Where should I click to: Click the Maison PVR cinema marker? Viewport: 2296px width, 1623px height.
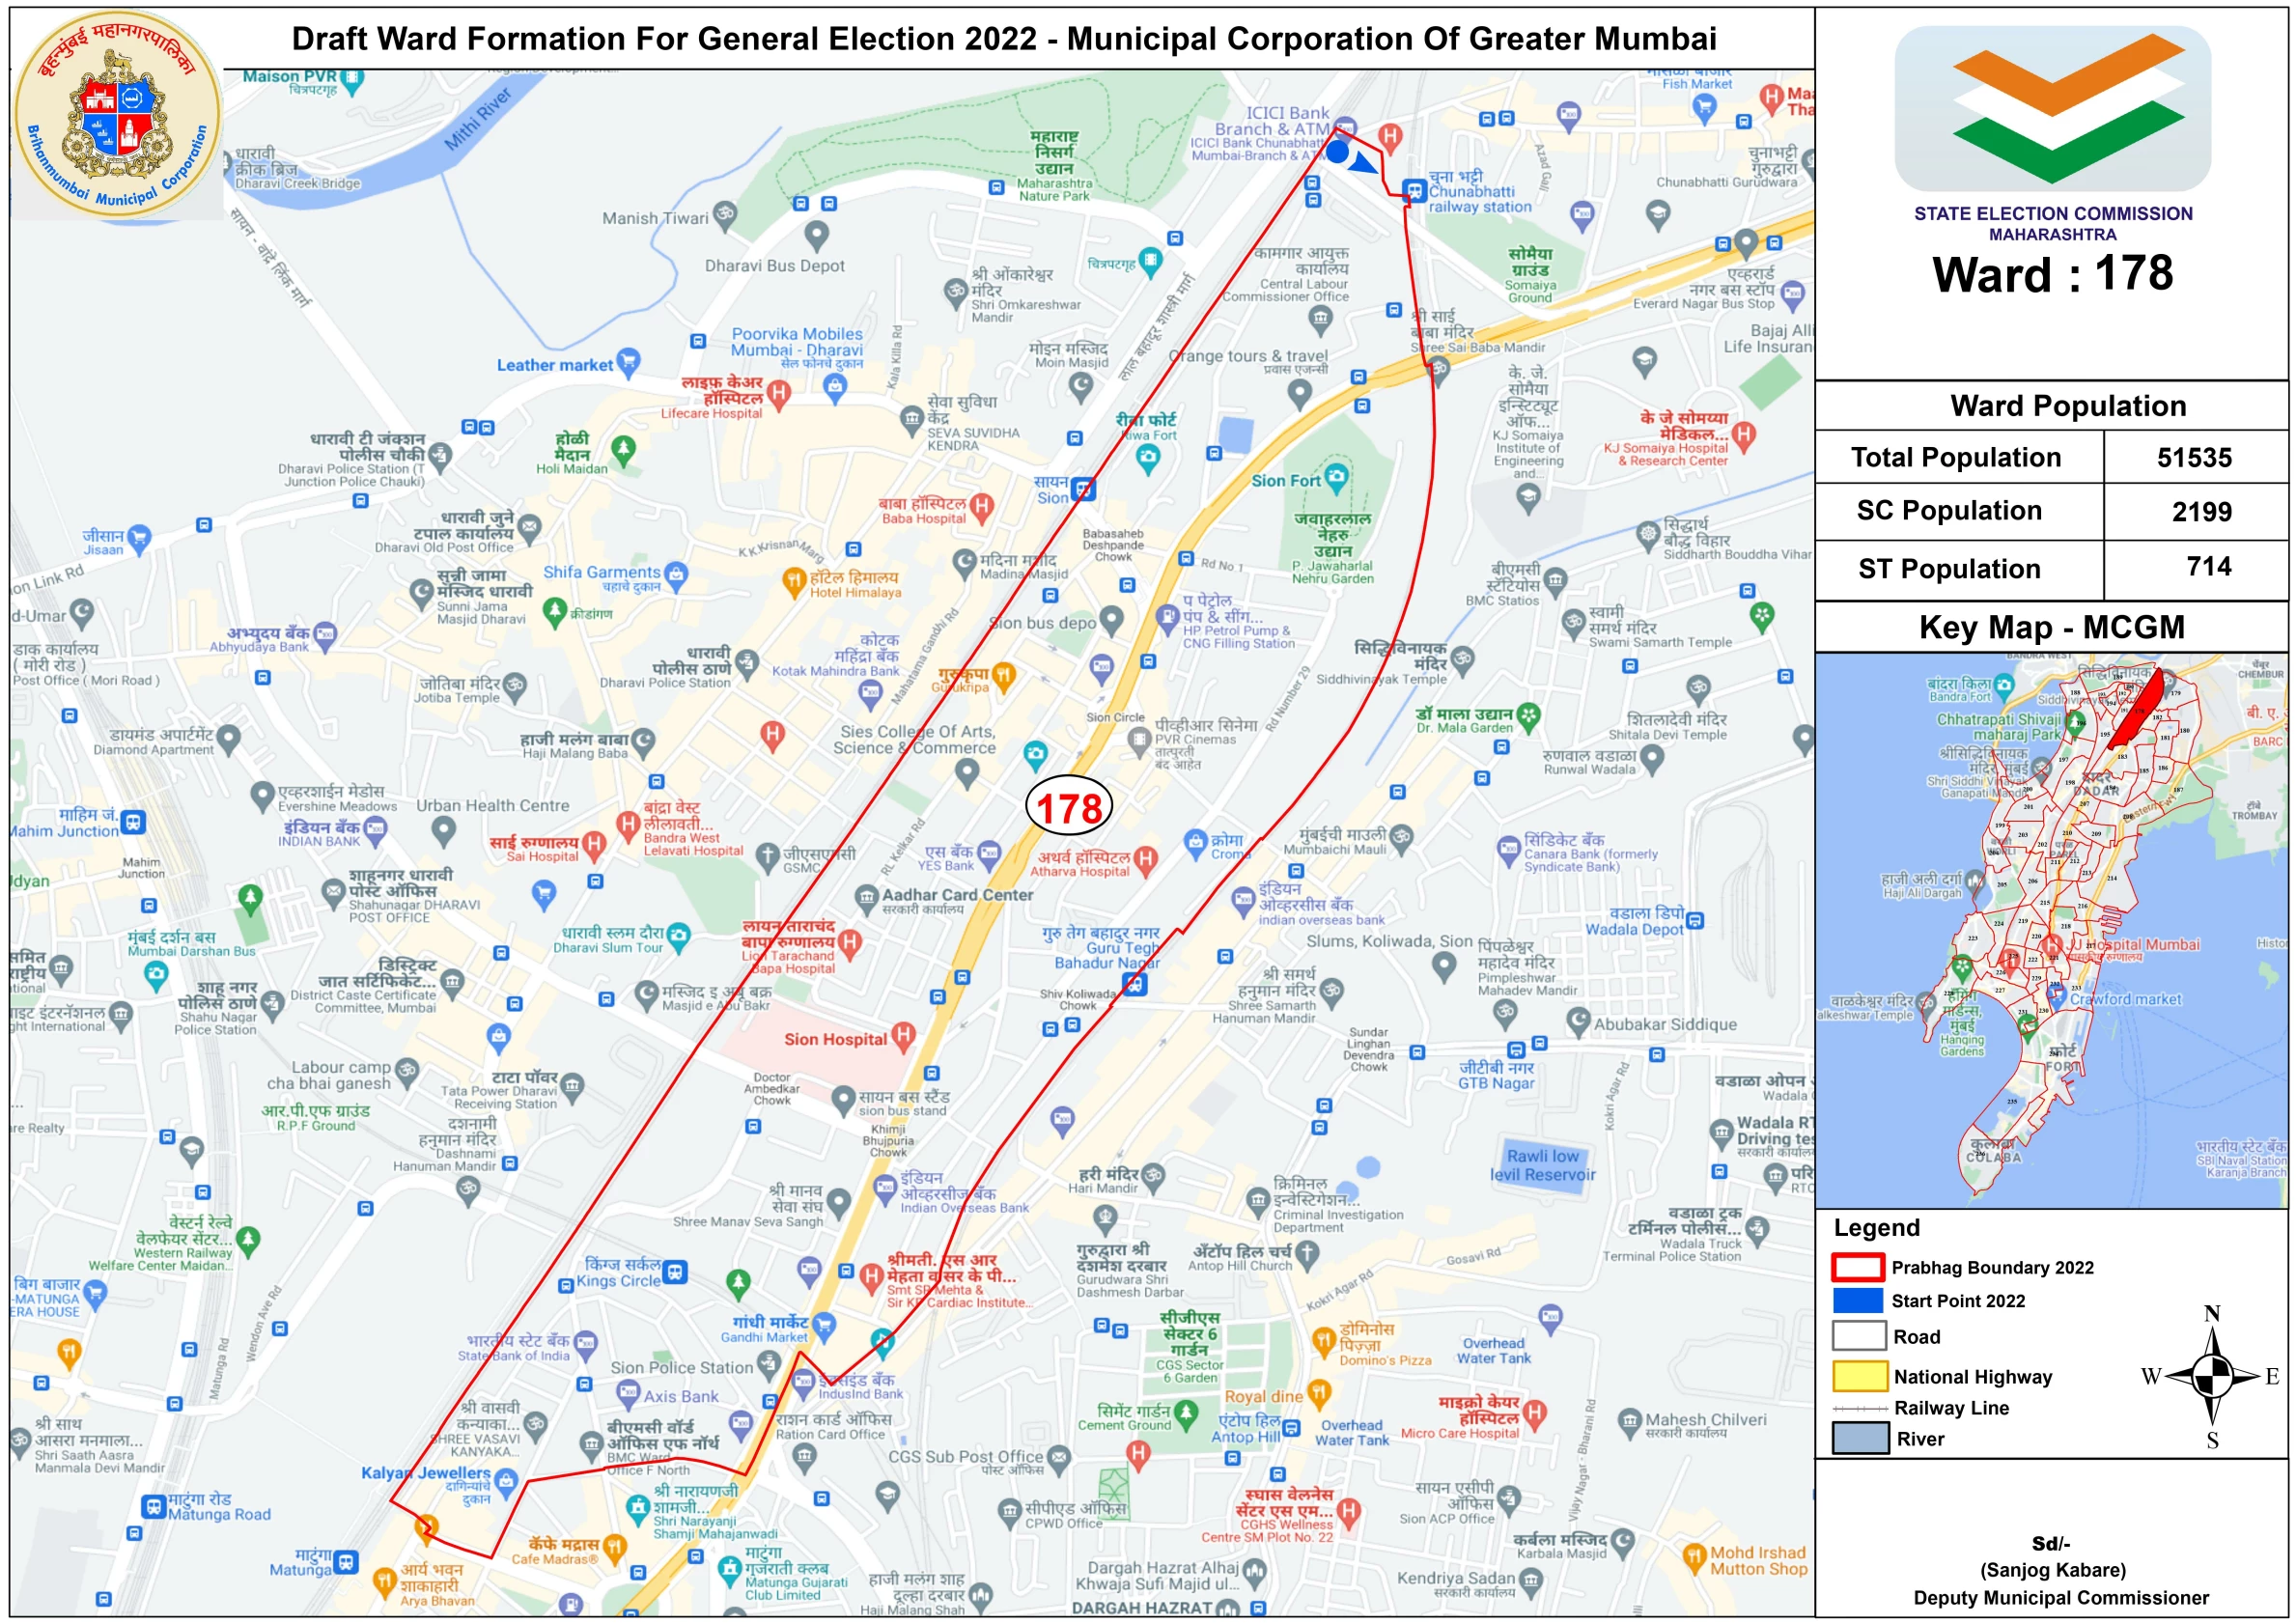(x=351, y=80)
